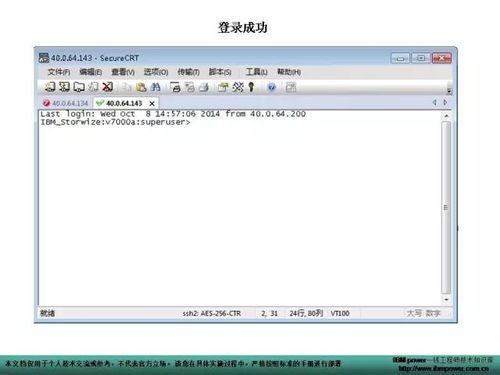500x375 pixels.
Task: Click the Print Selection toolbar icon
Action: pos(190,87)
